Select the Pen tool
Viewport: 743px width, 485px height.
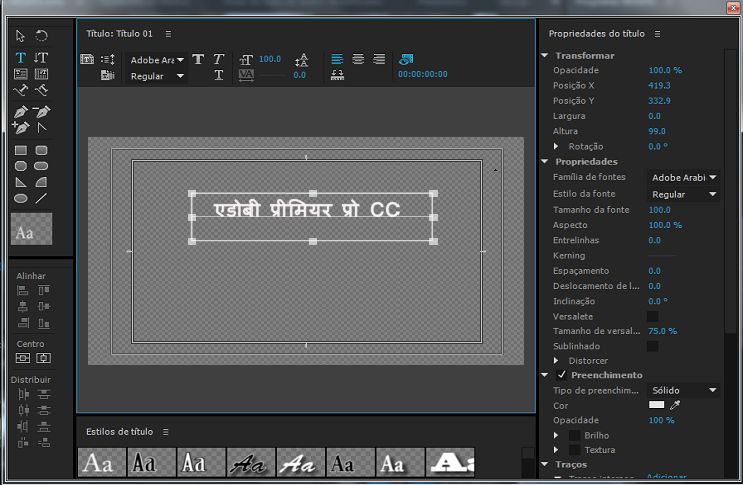pos(21,112)
